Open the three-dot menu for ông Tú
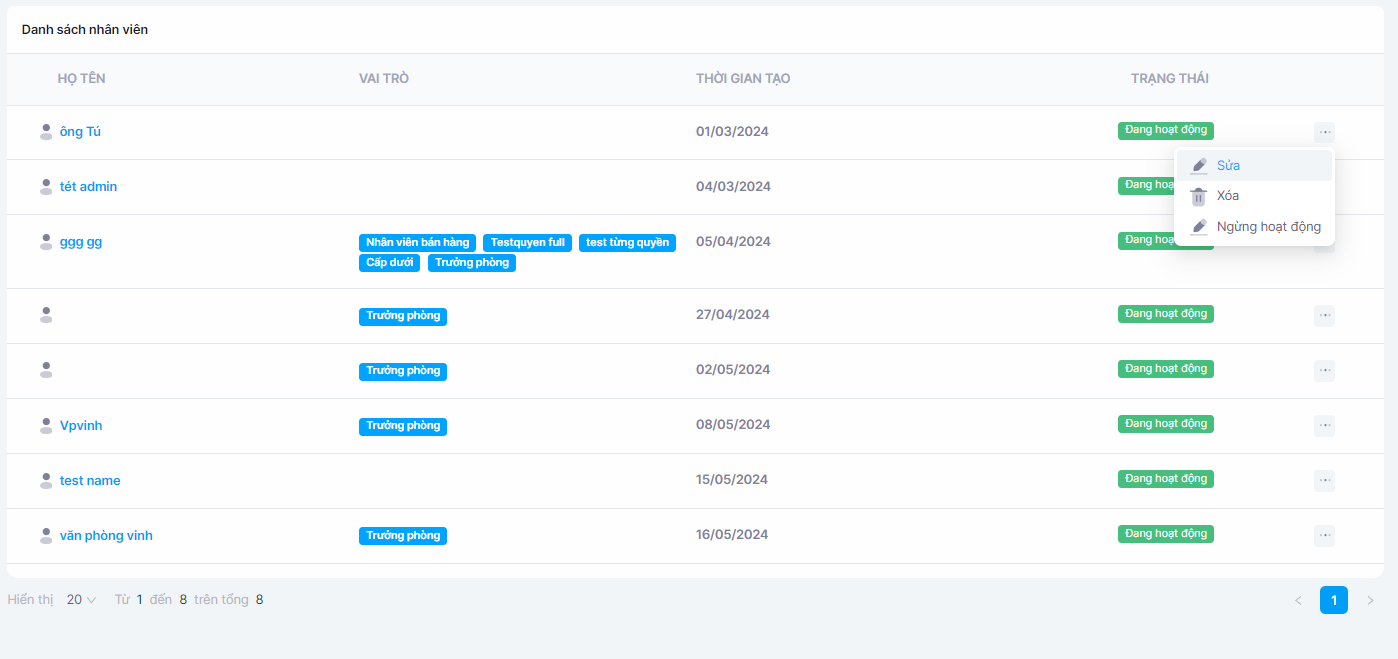 coord(1324,132)
